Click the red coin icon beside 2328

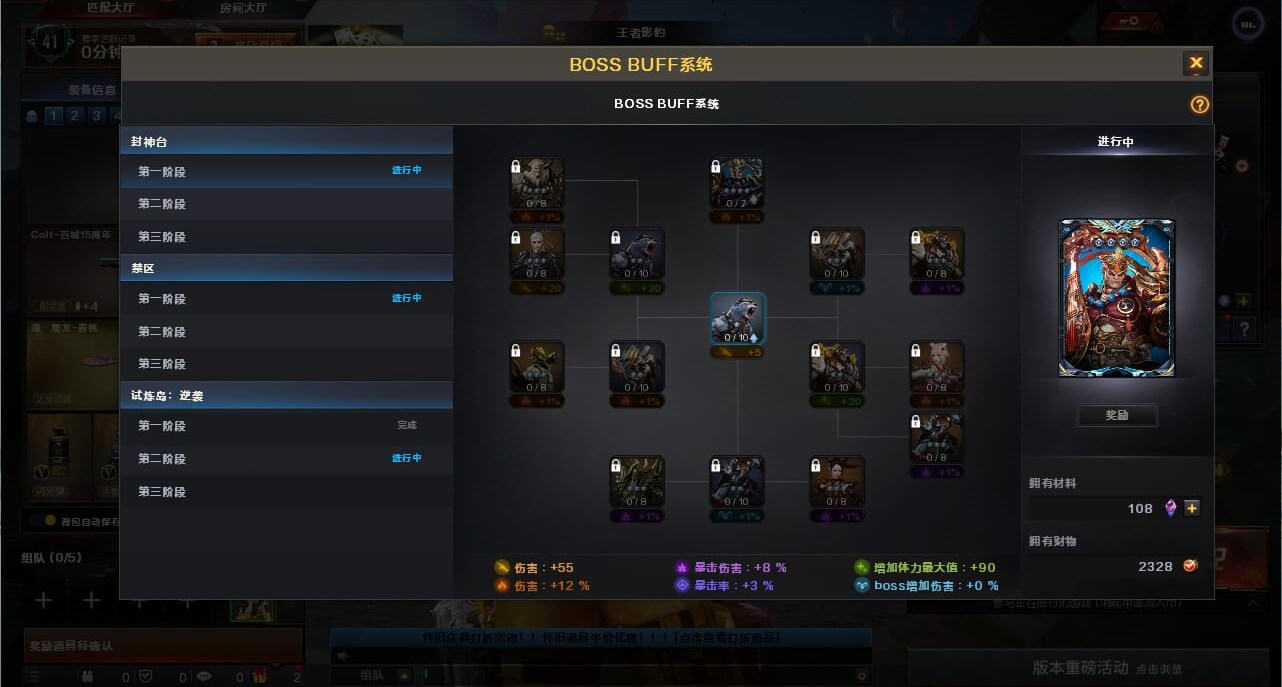pyautogui.click(x=1190, y=566)
